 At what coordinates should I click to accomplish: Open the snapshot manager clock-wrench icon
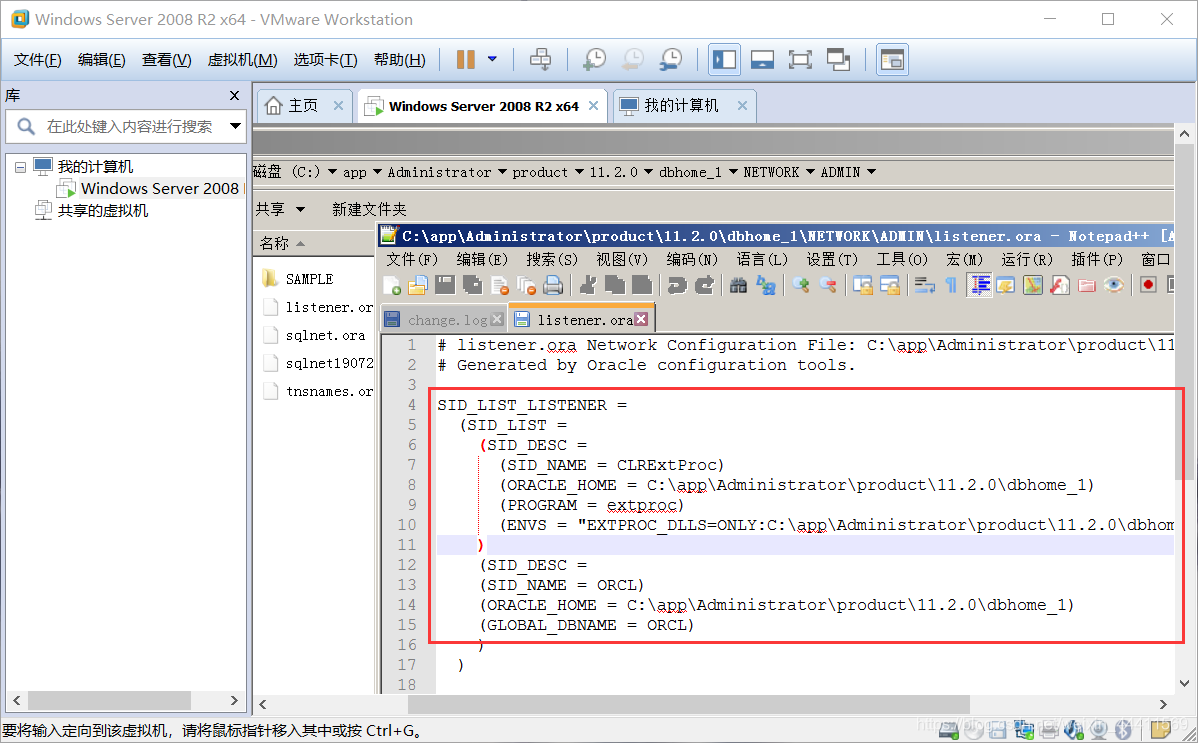tap(670, 60)
